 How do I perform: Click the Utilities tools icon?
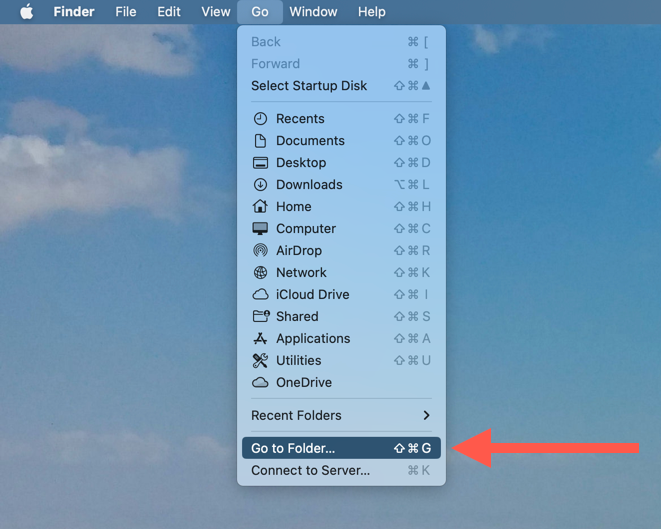tap(260, 360)
